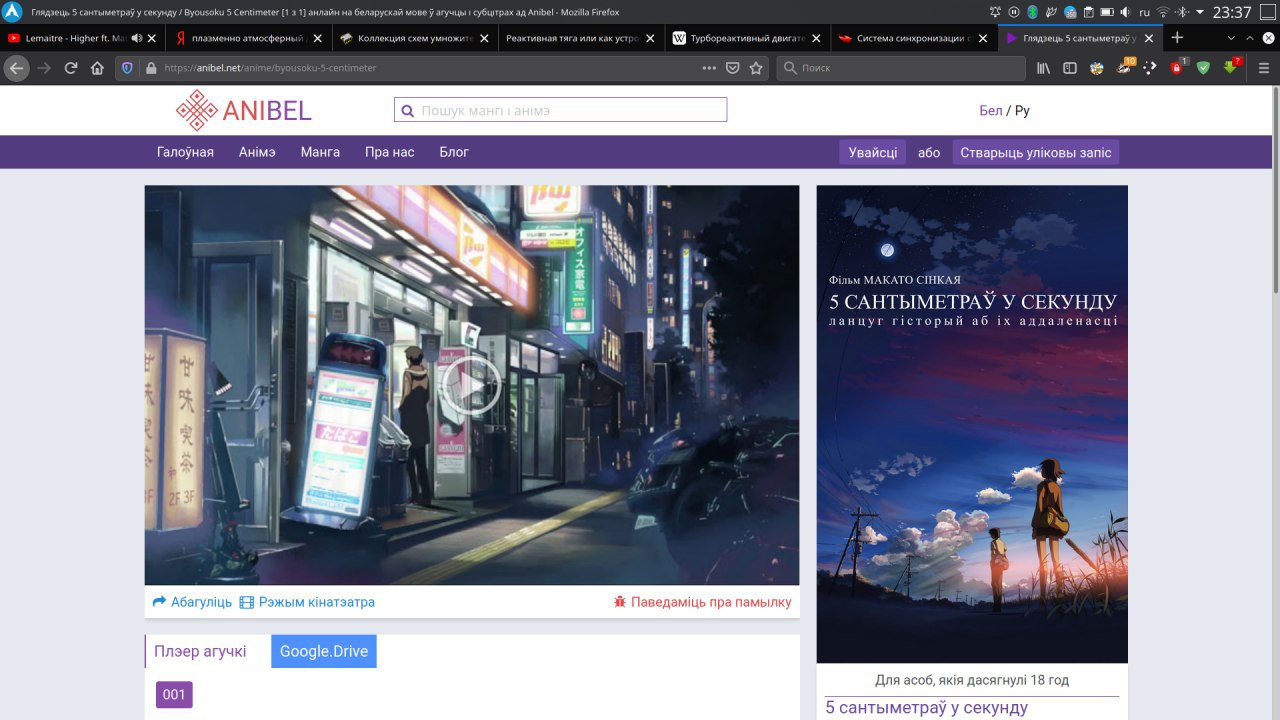Select the Плээр агучкі tab
This screenshot has width=1280, height=720.
point(200,651)
